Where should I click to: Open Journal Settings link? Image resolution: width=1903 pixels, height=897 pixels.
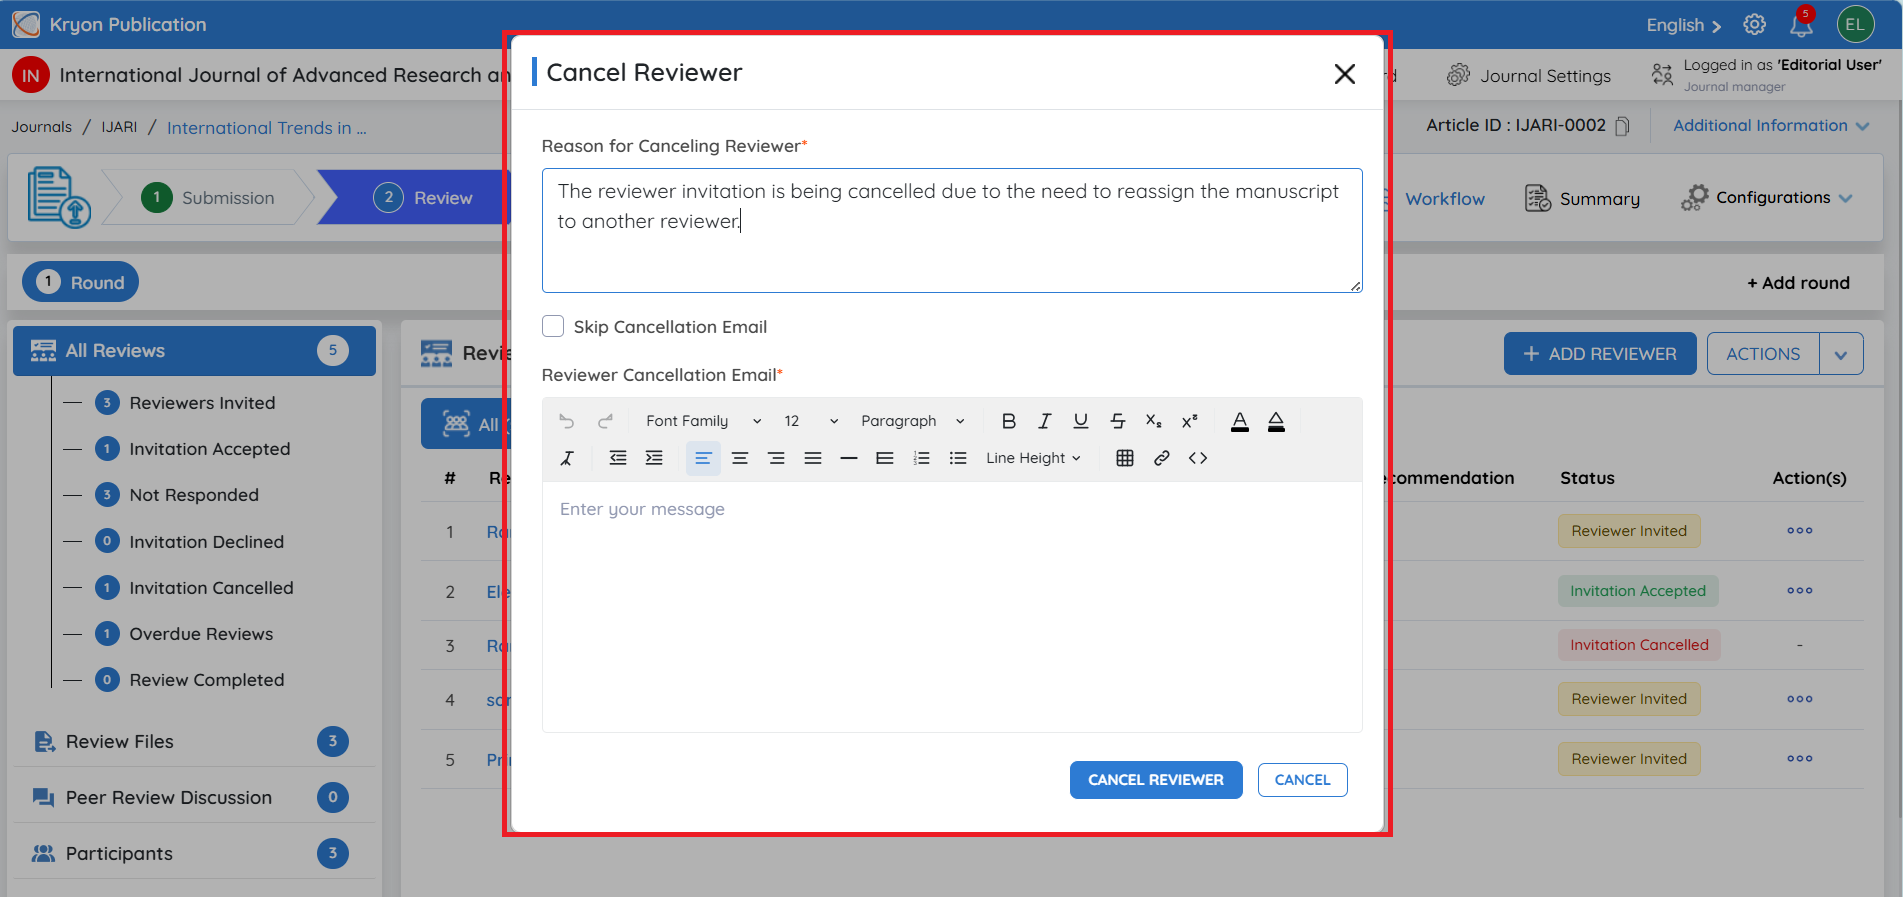pyautogui.click(x=1529, y=75)
